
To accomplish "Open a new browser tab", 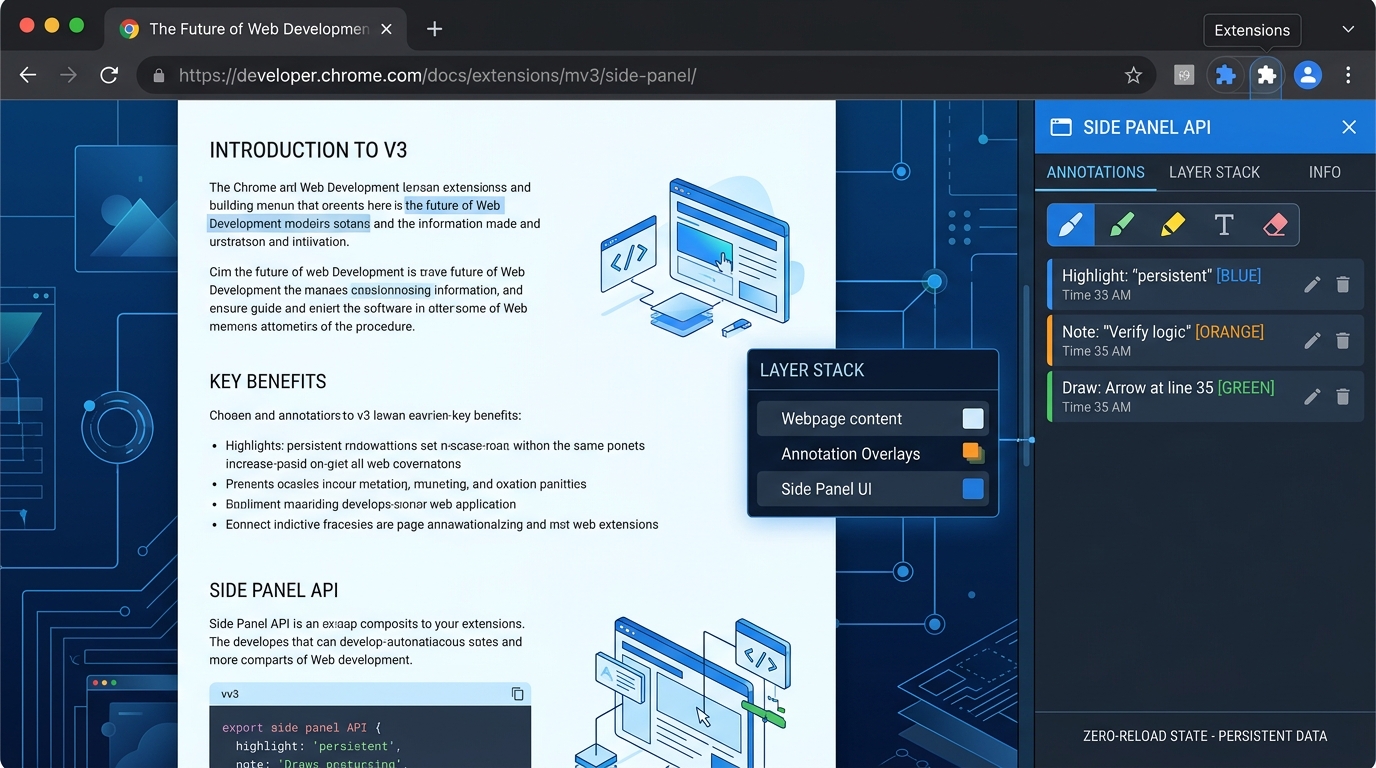I will point(434,29).
